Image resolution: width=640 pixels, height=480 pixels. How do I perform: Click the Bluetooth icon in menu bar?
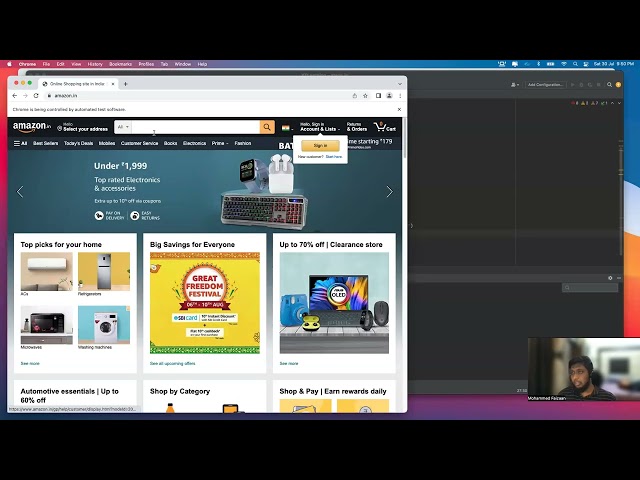tap(538, 64)
